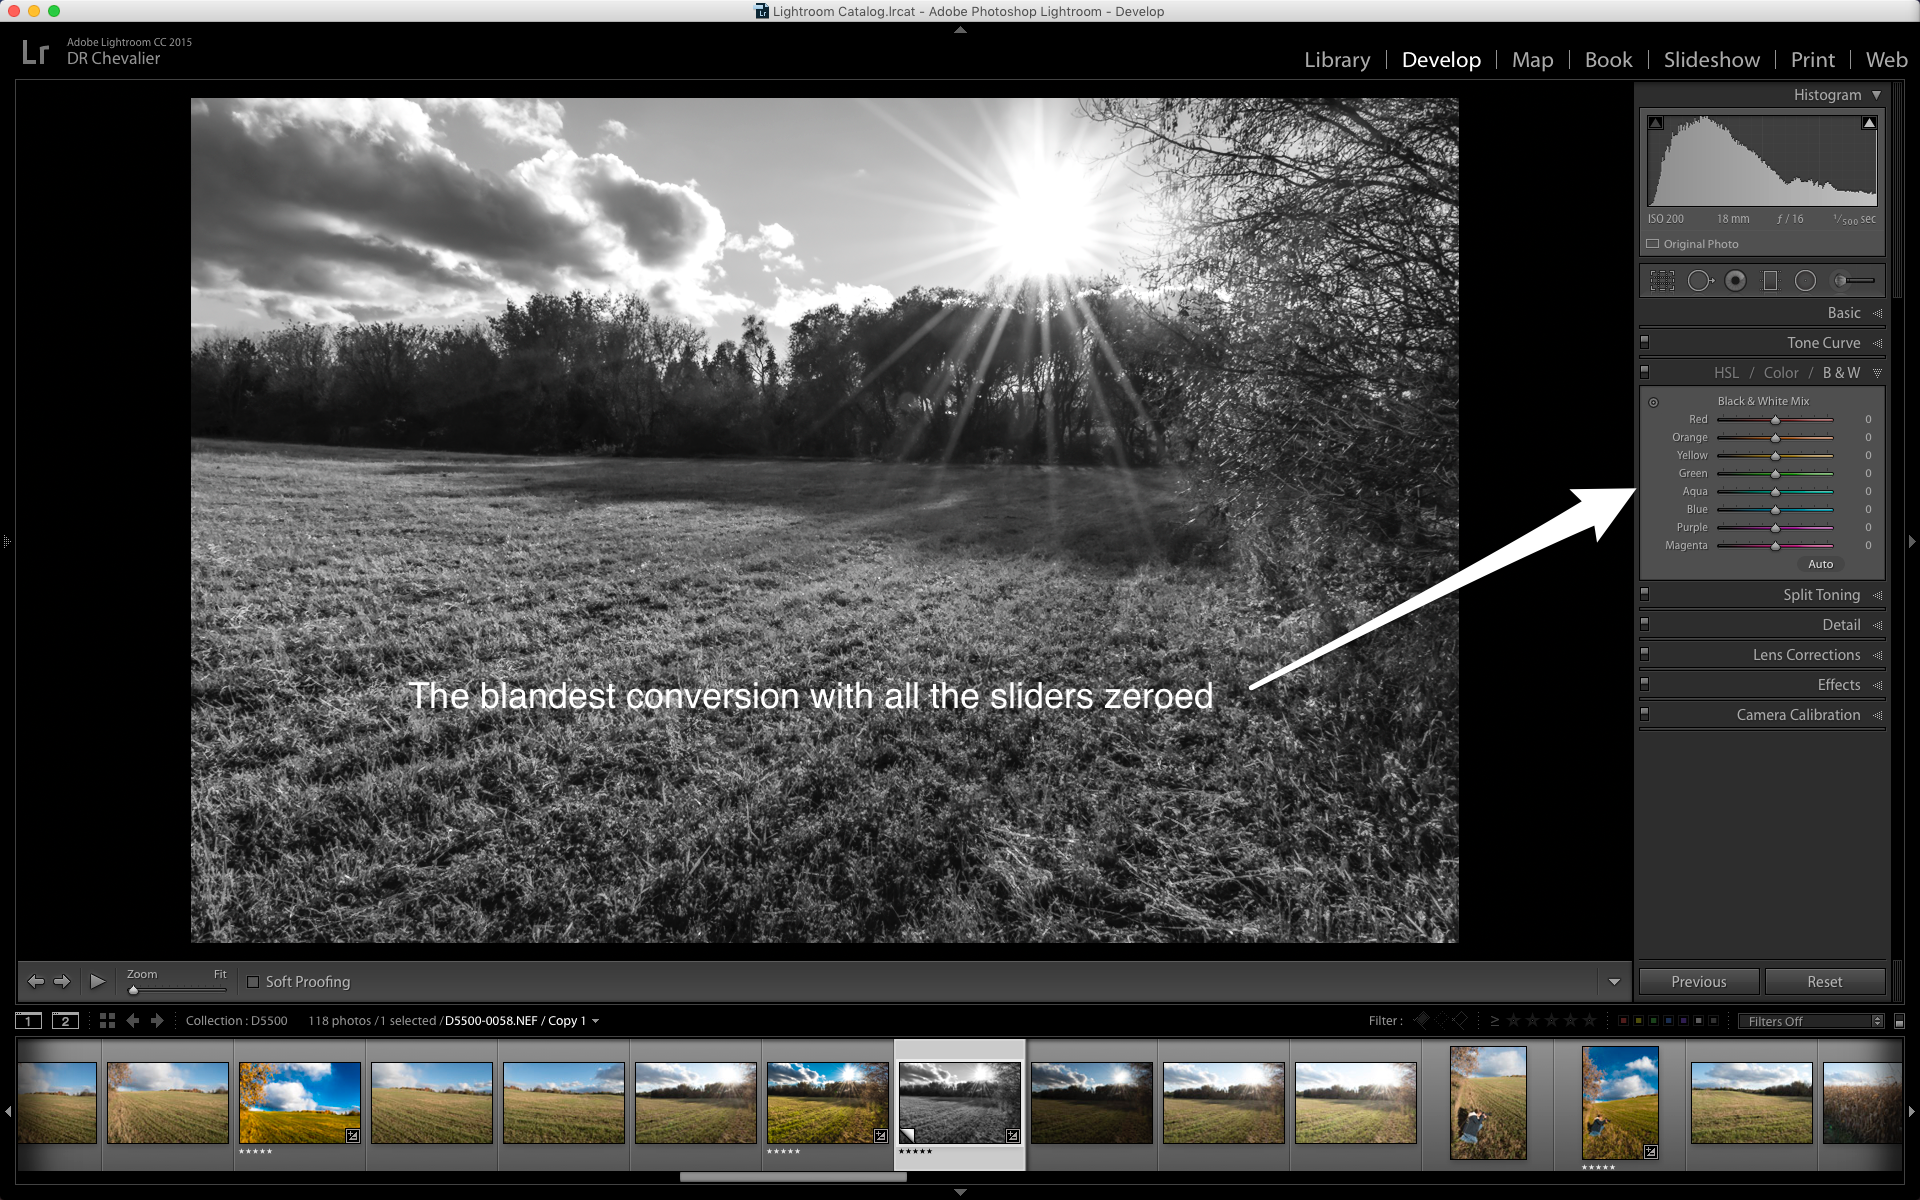Select the Graduated Filter tool
The height and width of the screenshot is (1200, 1920).
pos(1770,281)
